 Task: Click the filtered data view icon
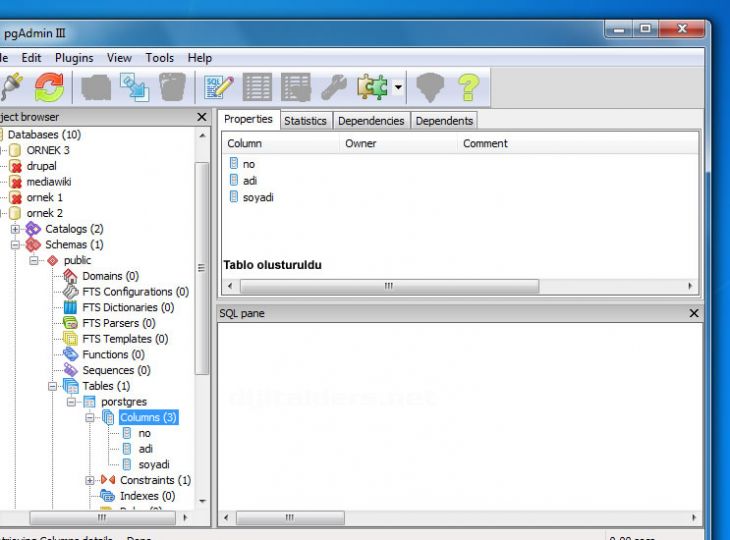296,87
